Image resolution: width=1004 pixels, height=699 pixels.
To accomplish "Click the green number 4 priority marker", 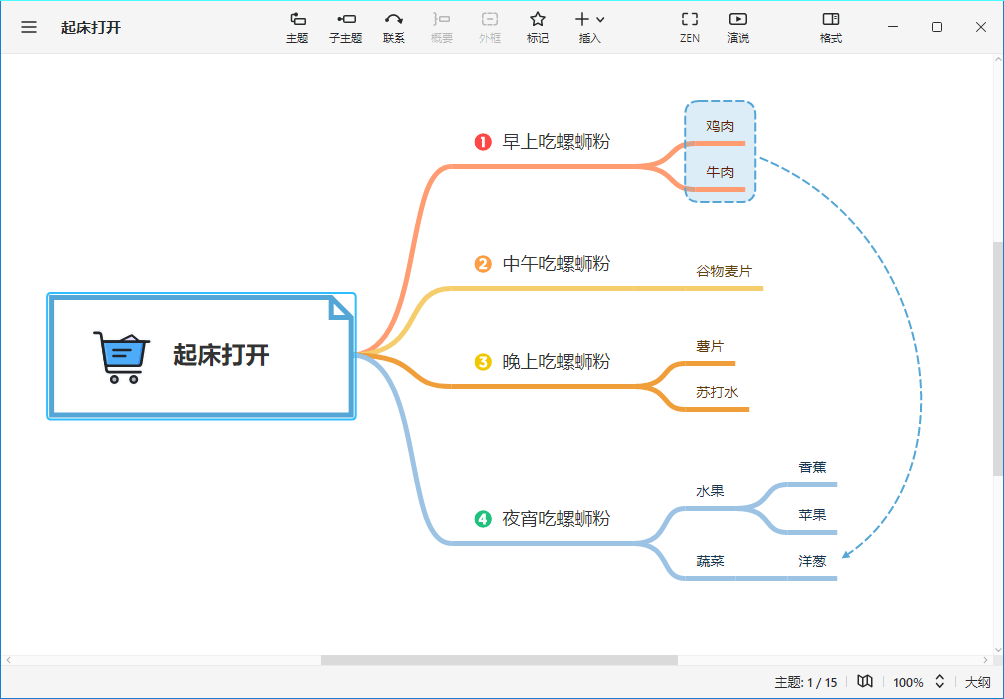I will click(483, 519).
